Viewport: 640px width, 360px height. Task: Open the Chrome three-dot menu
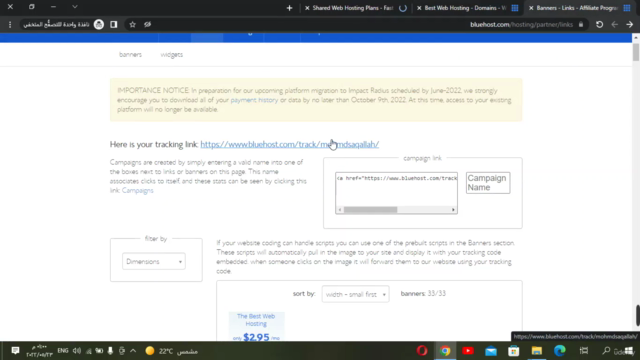click(10, 24)
